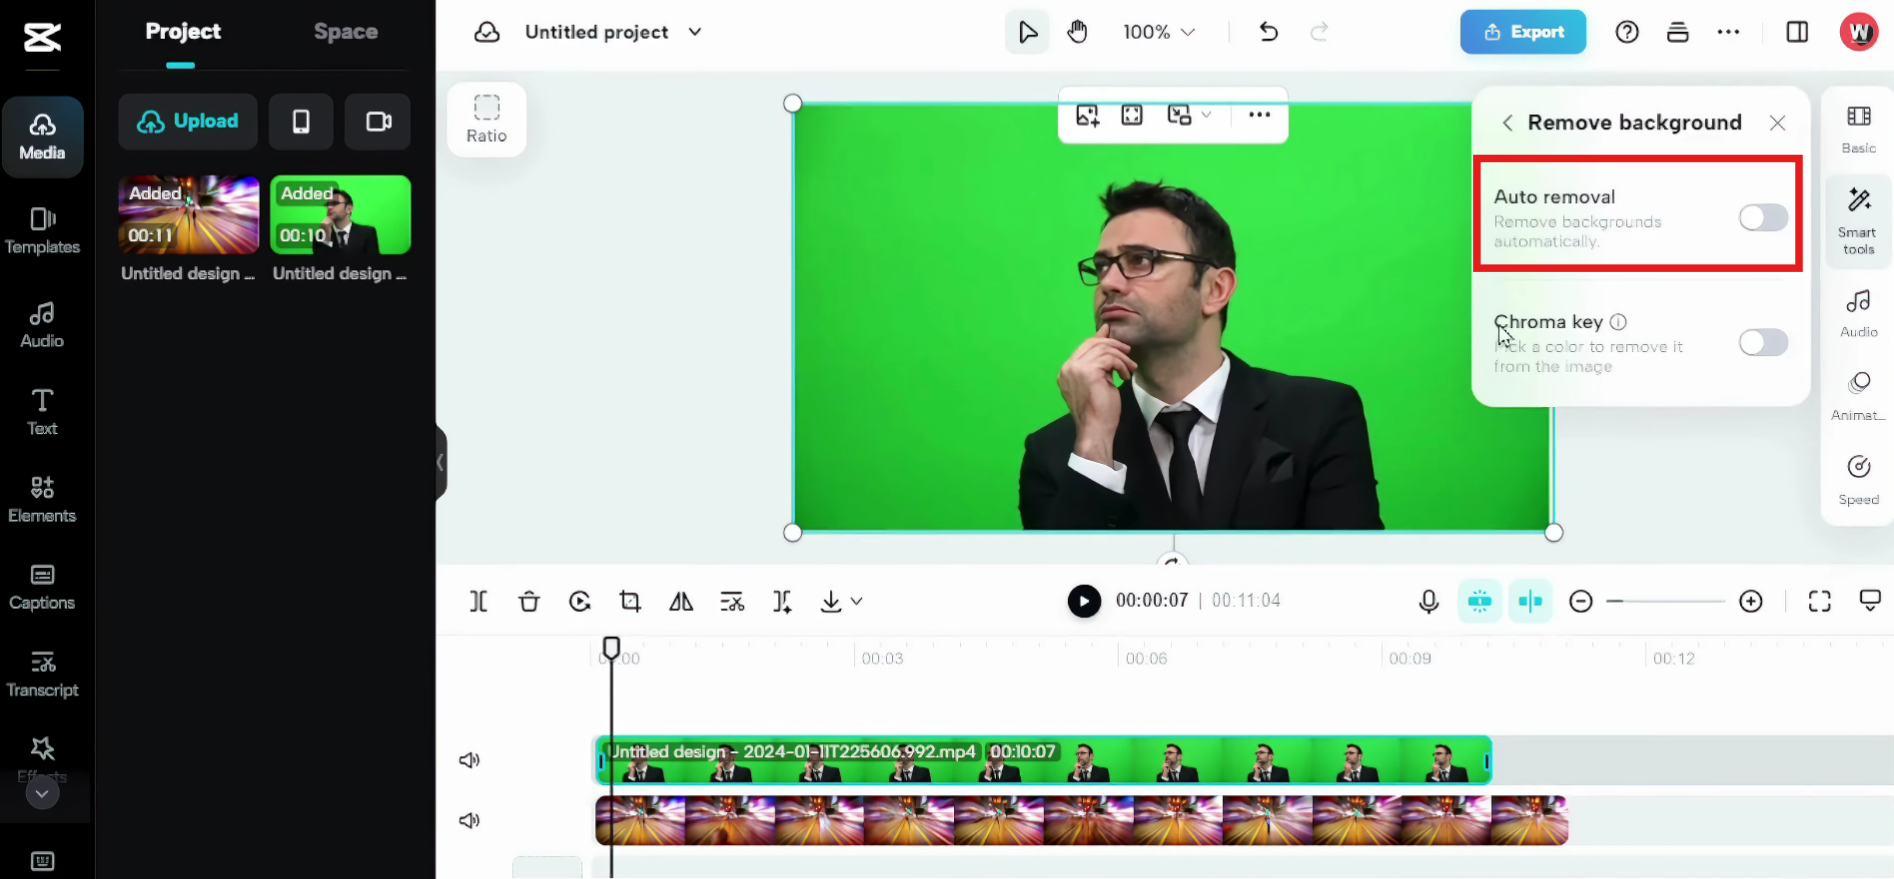Open the Animation tab

pyautogui.click(x=1859, y=397)
